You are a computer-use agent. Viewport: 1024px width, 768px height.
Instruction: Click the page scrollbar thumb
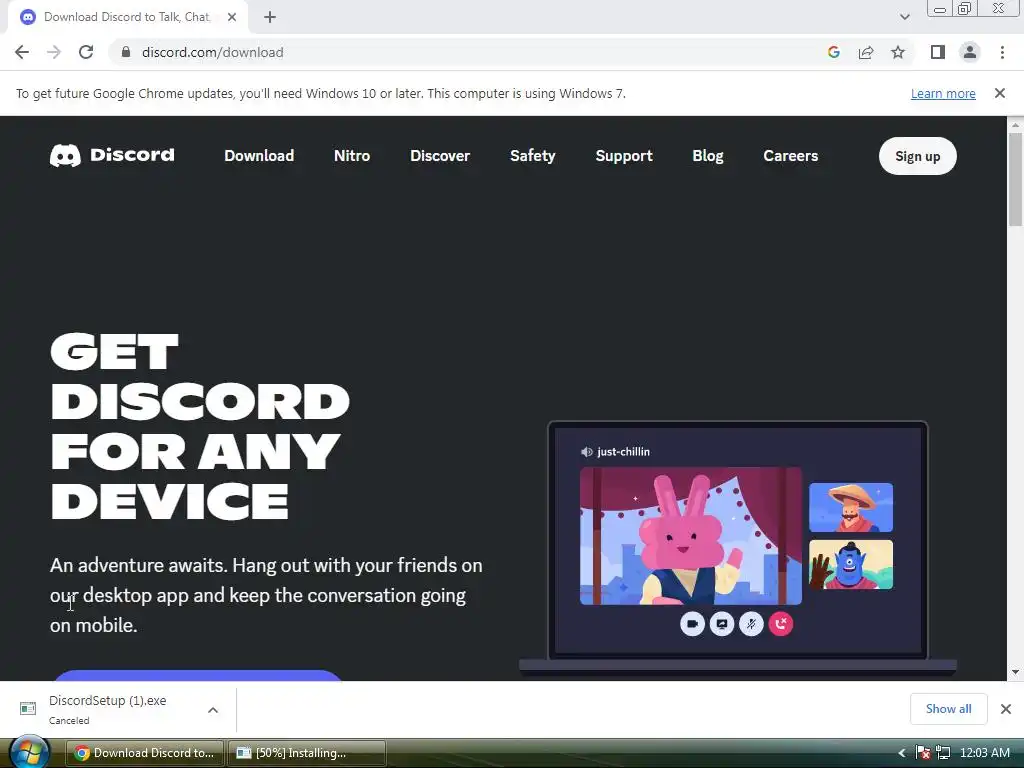(1015, 180)
